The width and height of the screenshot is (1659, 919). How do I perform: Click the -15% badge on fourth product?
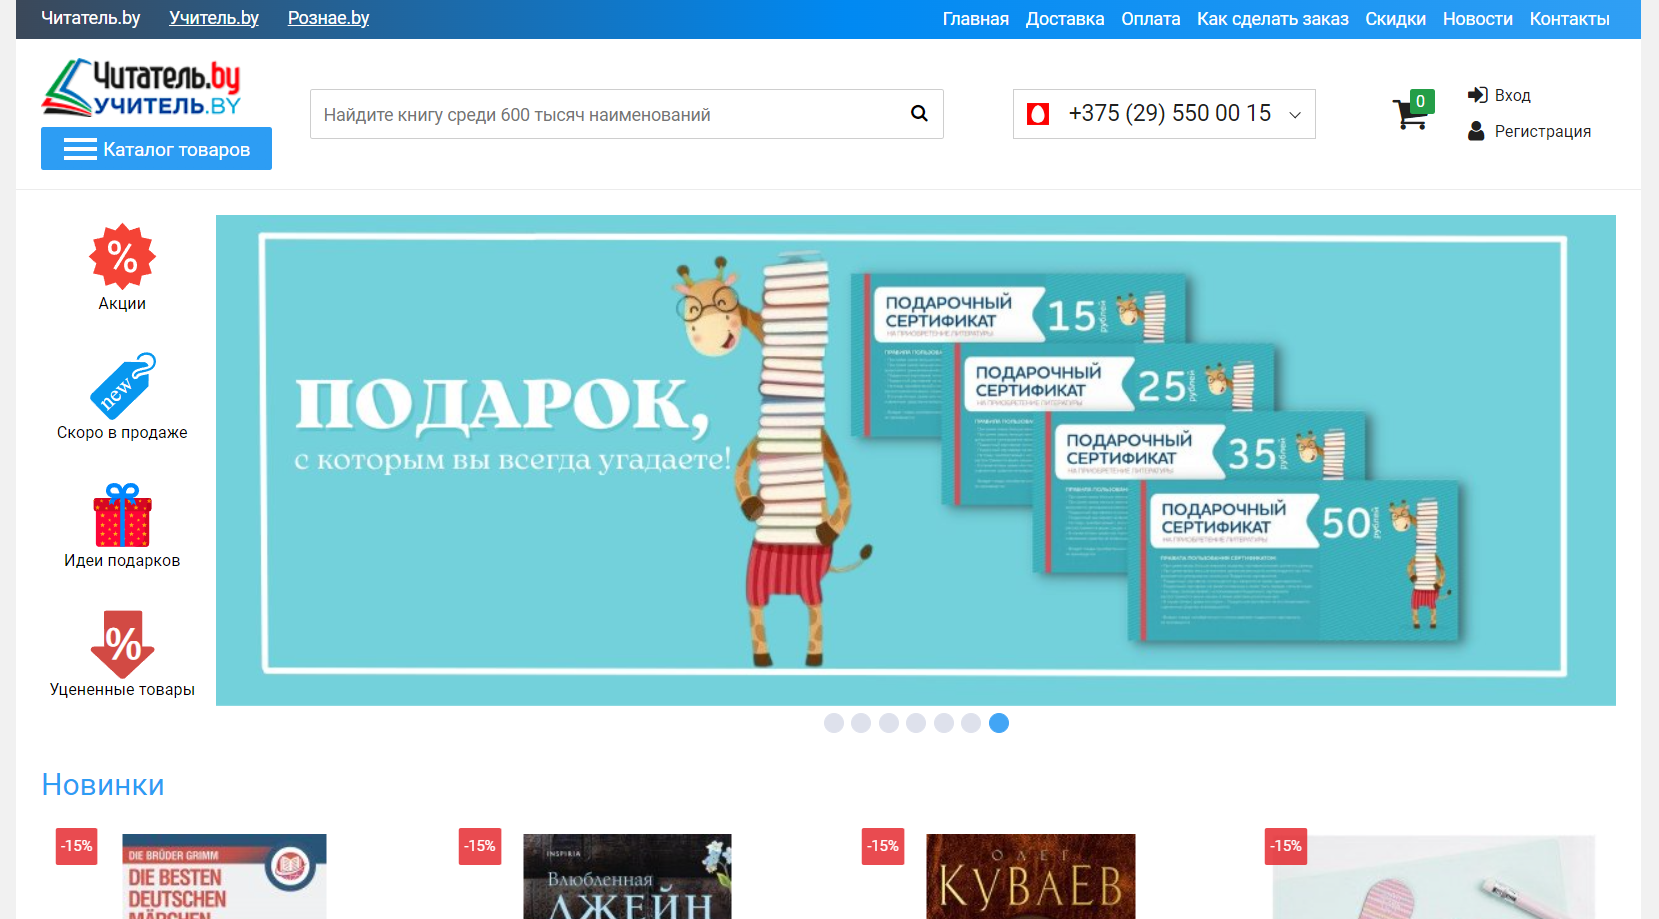point(1286,846)
